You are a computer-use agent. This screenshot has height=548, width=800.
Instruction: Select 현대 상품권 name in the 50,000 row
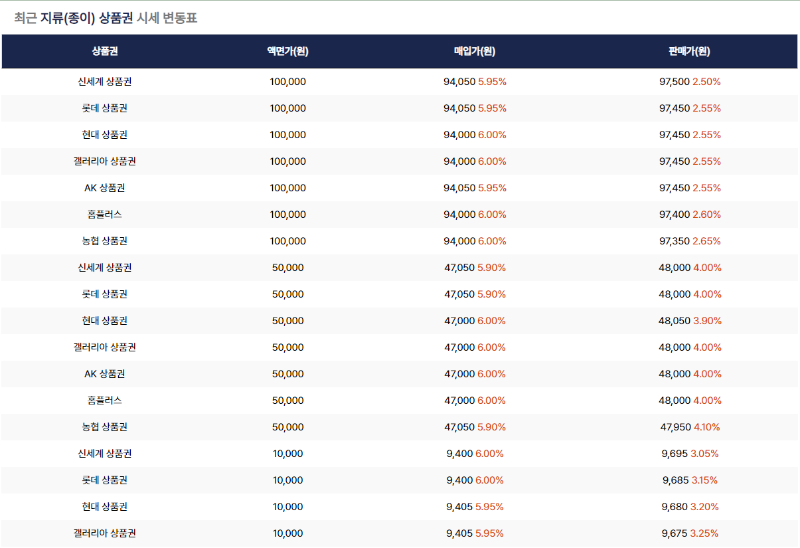tap(105, 320)
